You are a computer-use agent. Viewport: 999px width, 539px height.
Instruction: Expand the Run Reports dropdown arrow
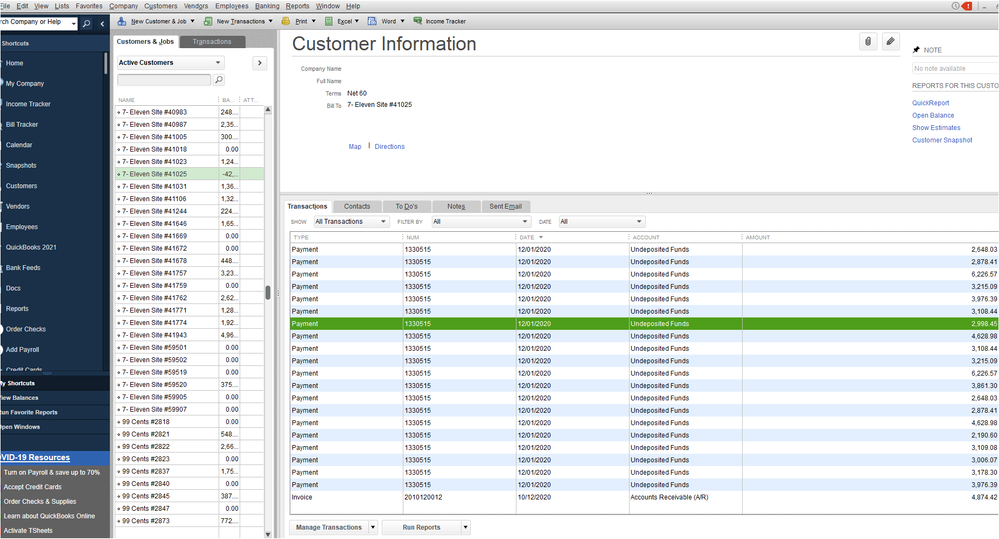click(465, 527)
